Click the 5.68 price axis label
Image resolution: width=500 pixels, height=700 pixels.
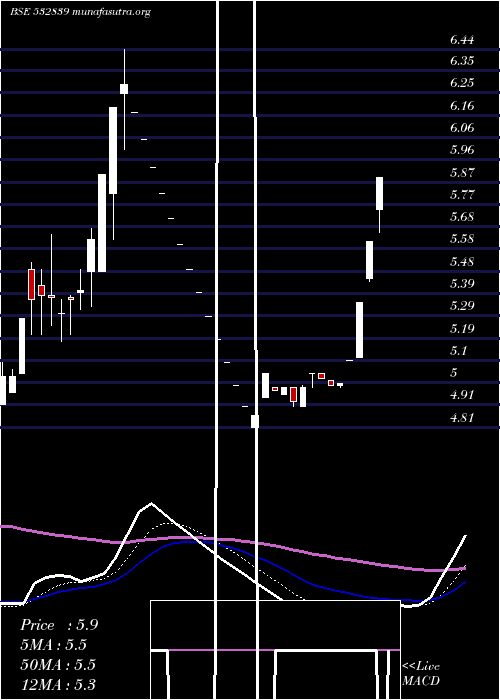click(x=462, y=217)
